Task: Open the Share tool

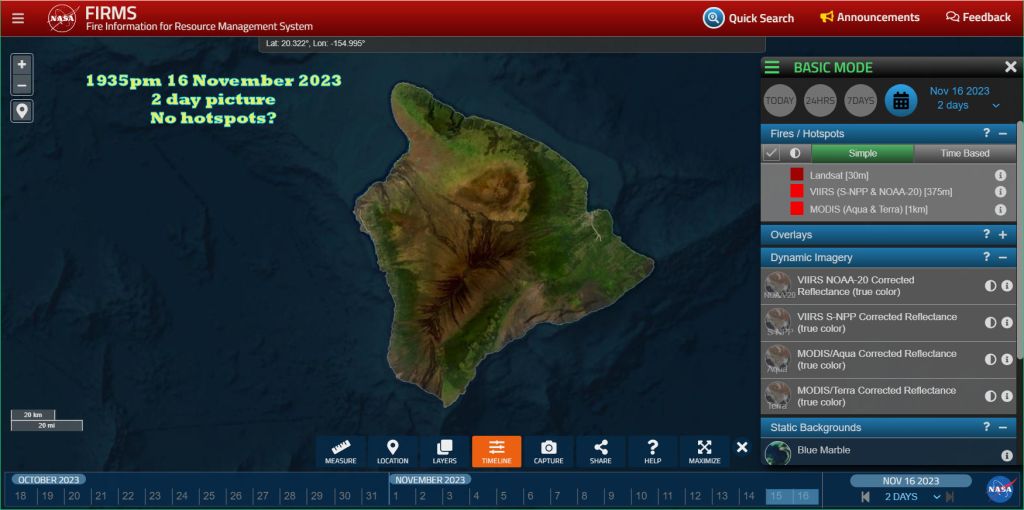Action: point(600,451)
